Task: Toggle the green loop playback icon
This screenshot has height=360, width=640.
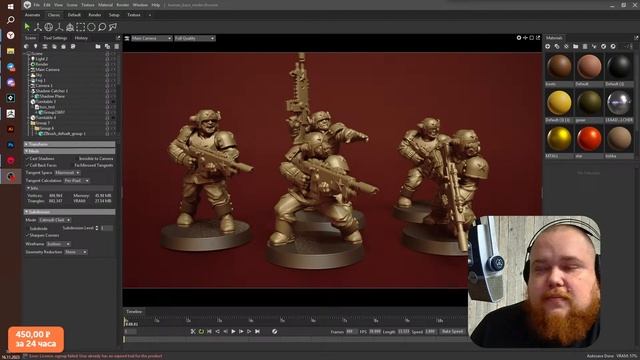Action: point(201,331)
